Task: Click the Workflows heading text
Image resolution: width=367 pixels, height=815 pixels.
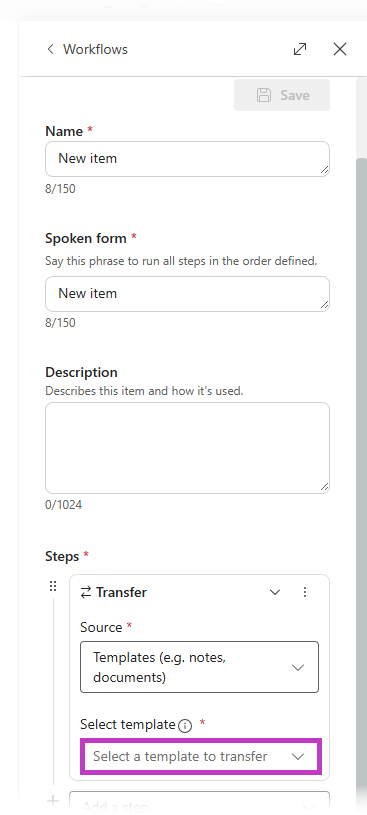Action: coord(96,49)
